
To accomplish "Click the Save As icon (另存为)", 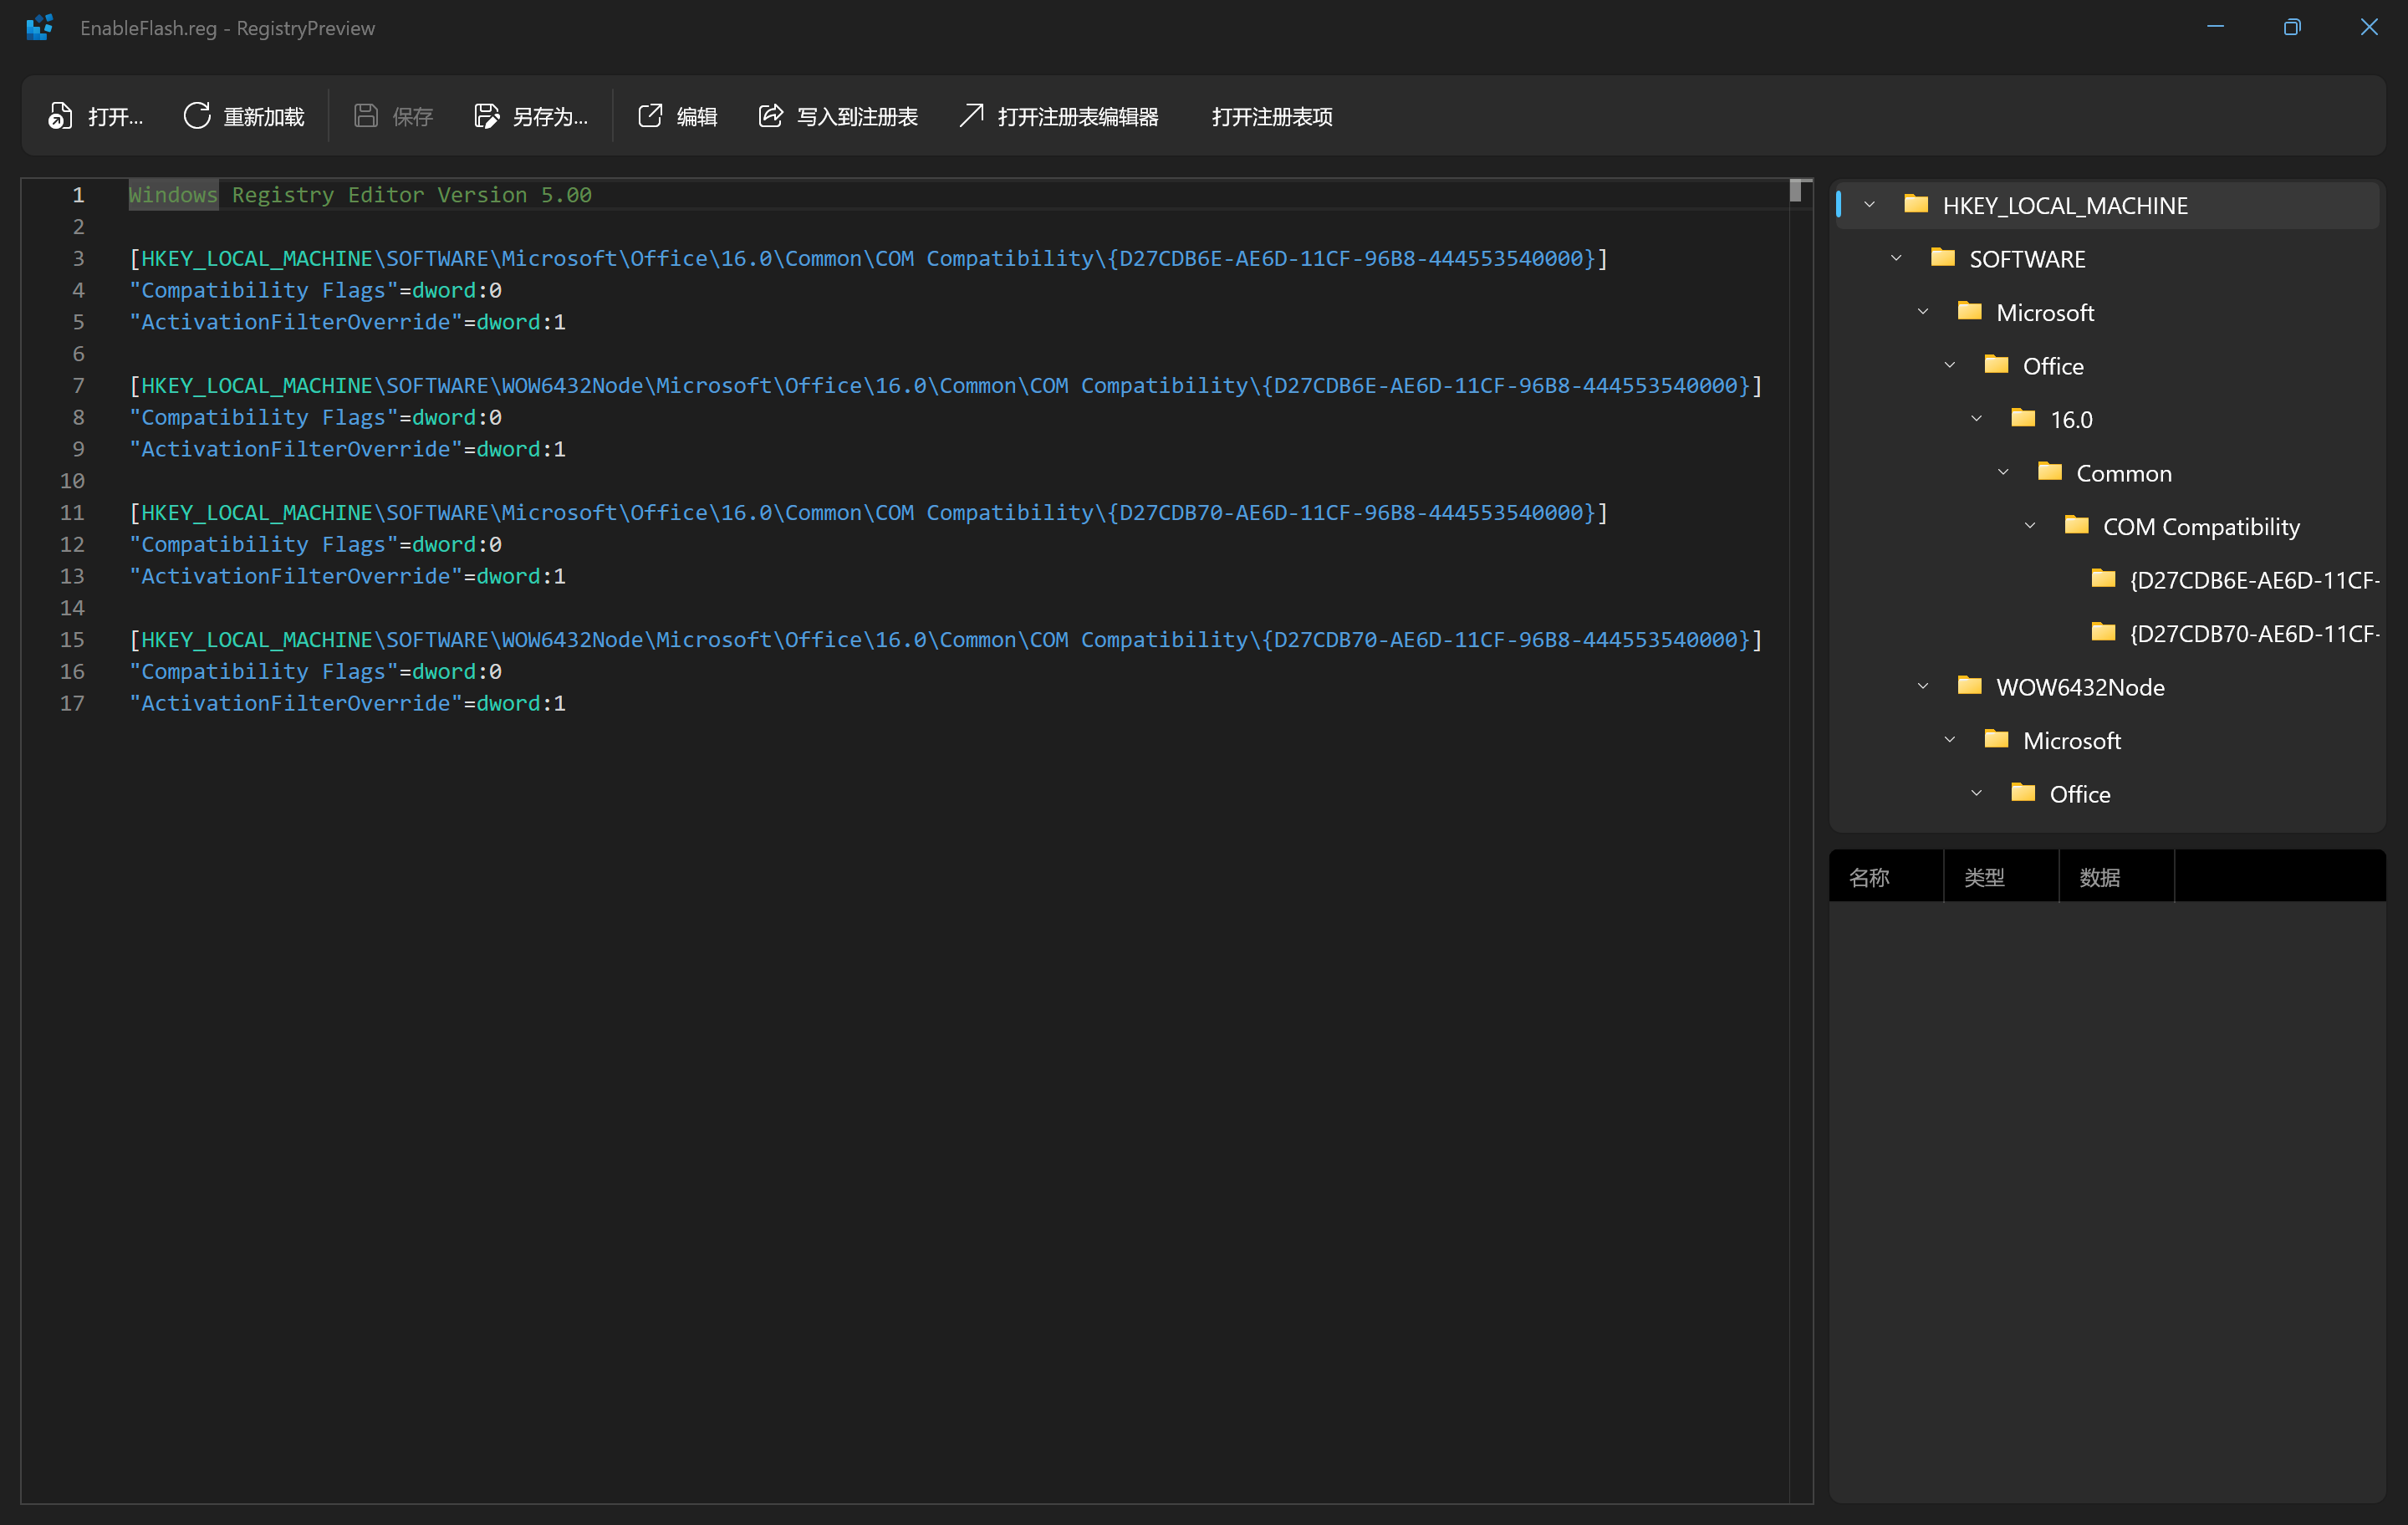I will point(486,116).
